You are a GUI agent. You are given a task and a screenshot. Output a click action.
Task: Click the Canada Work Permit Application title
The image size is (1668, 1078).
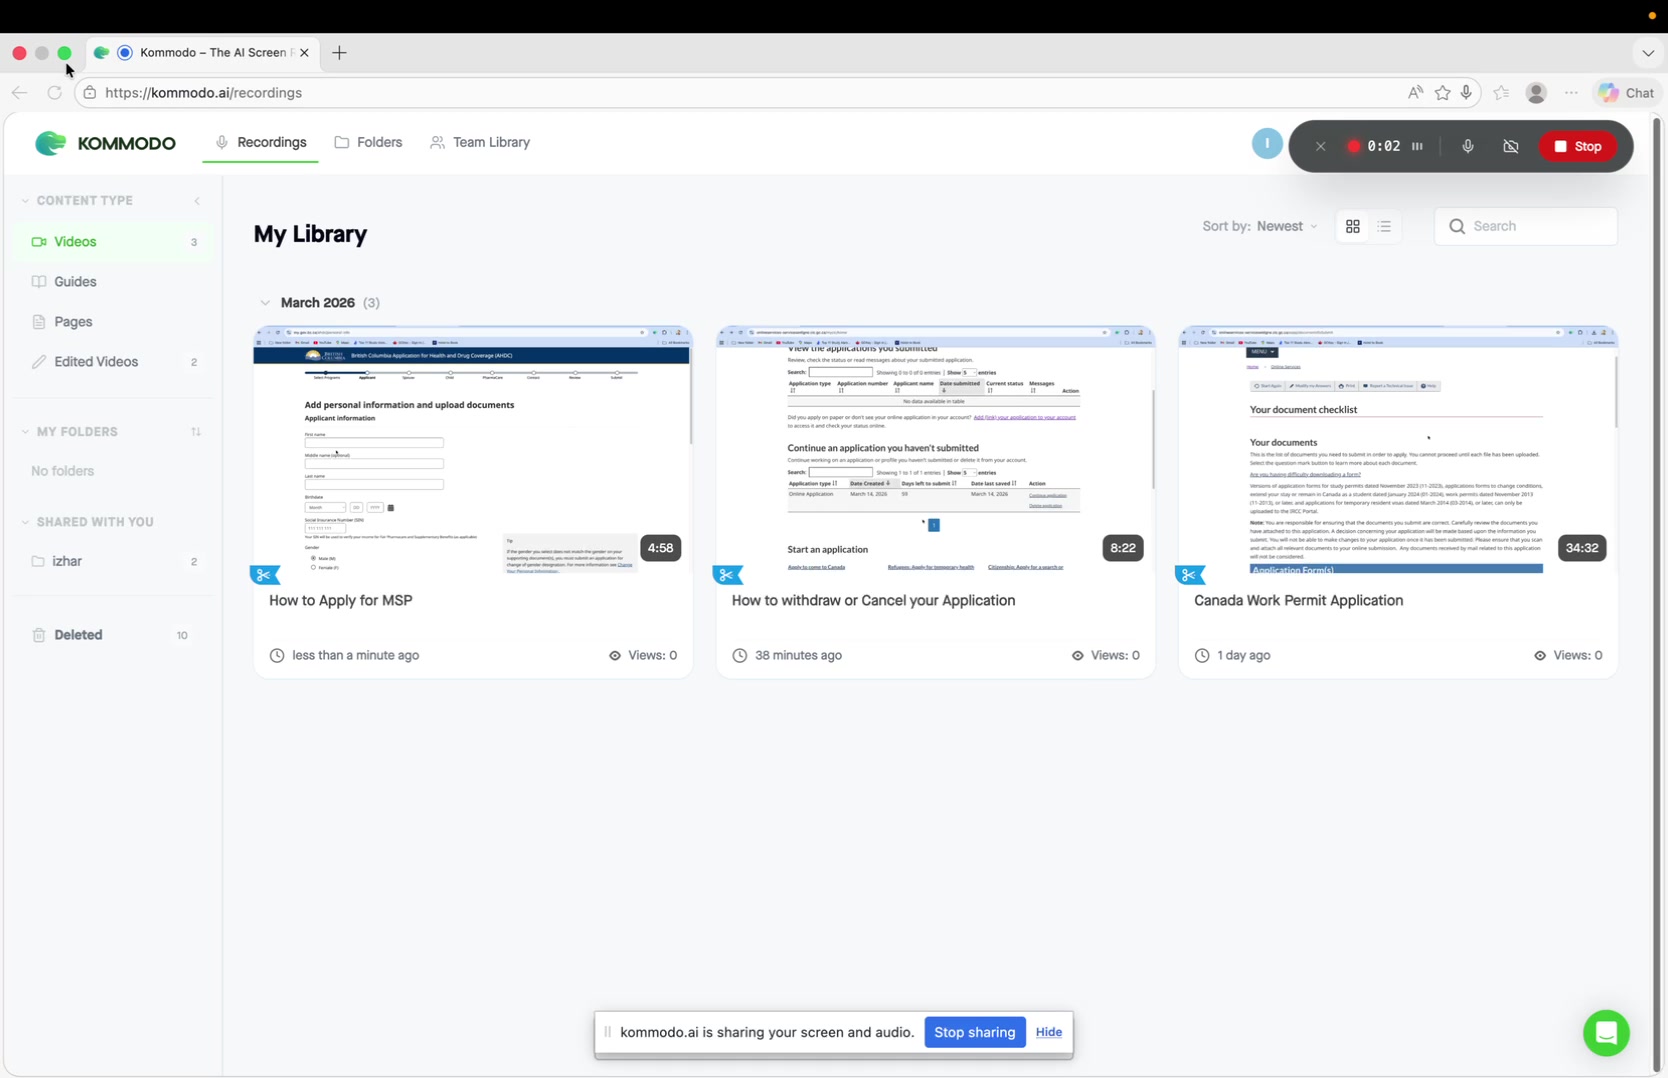coord(1299,601)
